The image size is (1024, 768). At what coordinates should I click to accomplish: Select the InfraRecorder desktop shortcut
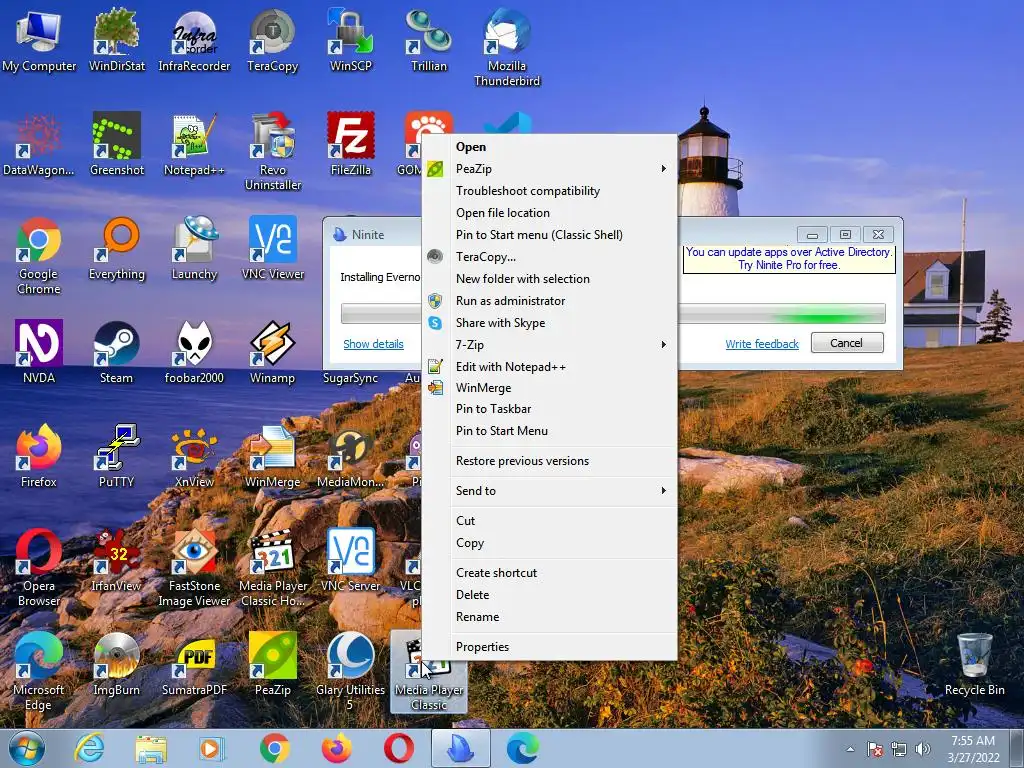[x=195, y=40]
